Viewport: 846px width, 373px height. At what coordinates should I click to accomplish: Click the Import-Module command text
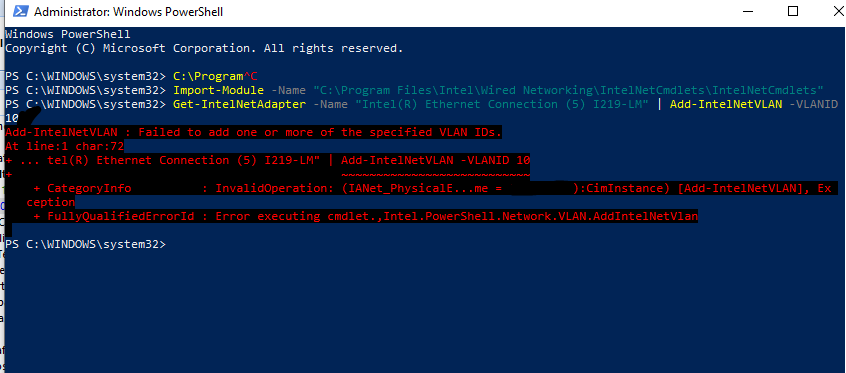pos(218,90)
